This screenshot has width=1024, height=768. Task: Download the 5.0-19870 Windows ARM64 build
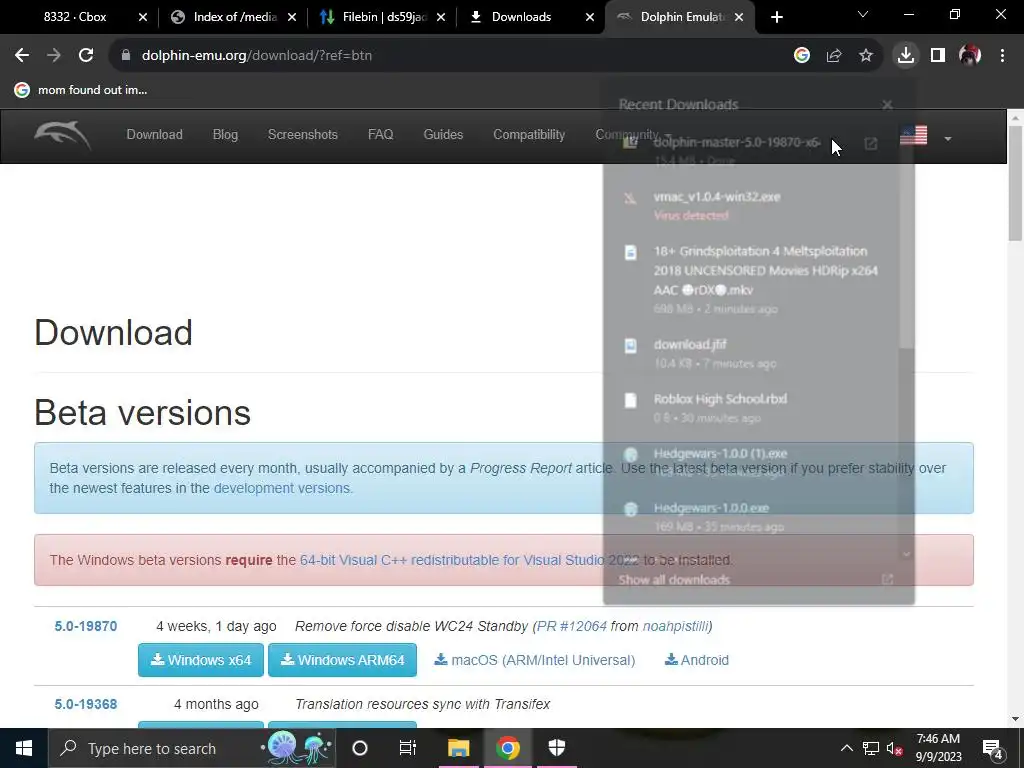tap(342, 660)
